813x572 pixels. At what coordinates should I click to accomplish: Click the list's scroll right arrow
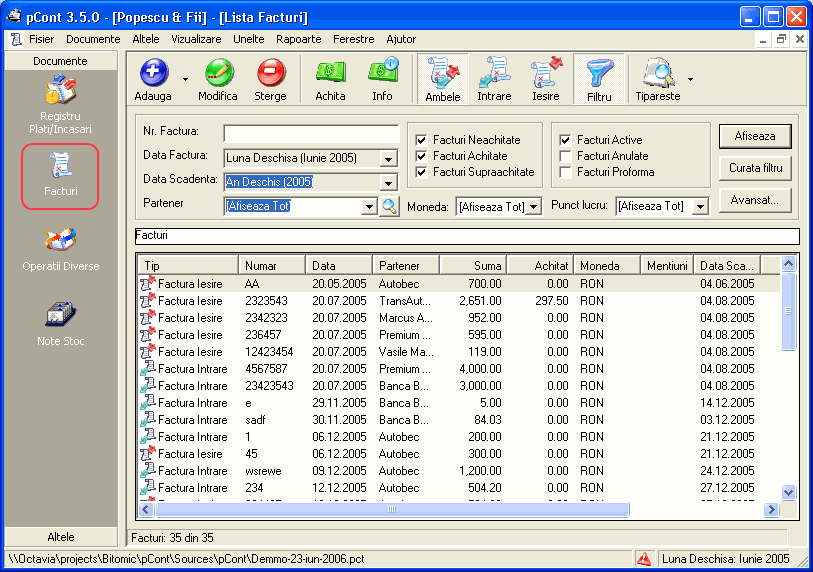click(771, 509)
